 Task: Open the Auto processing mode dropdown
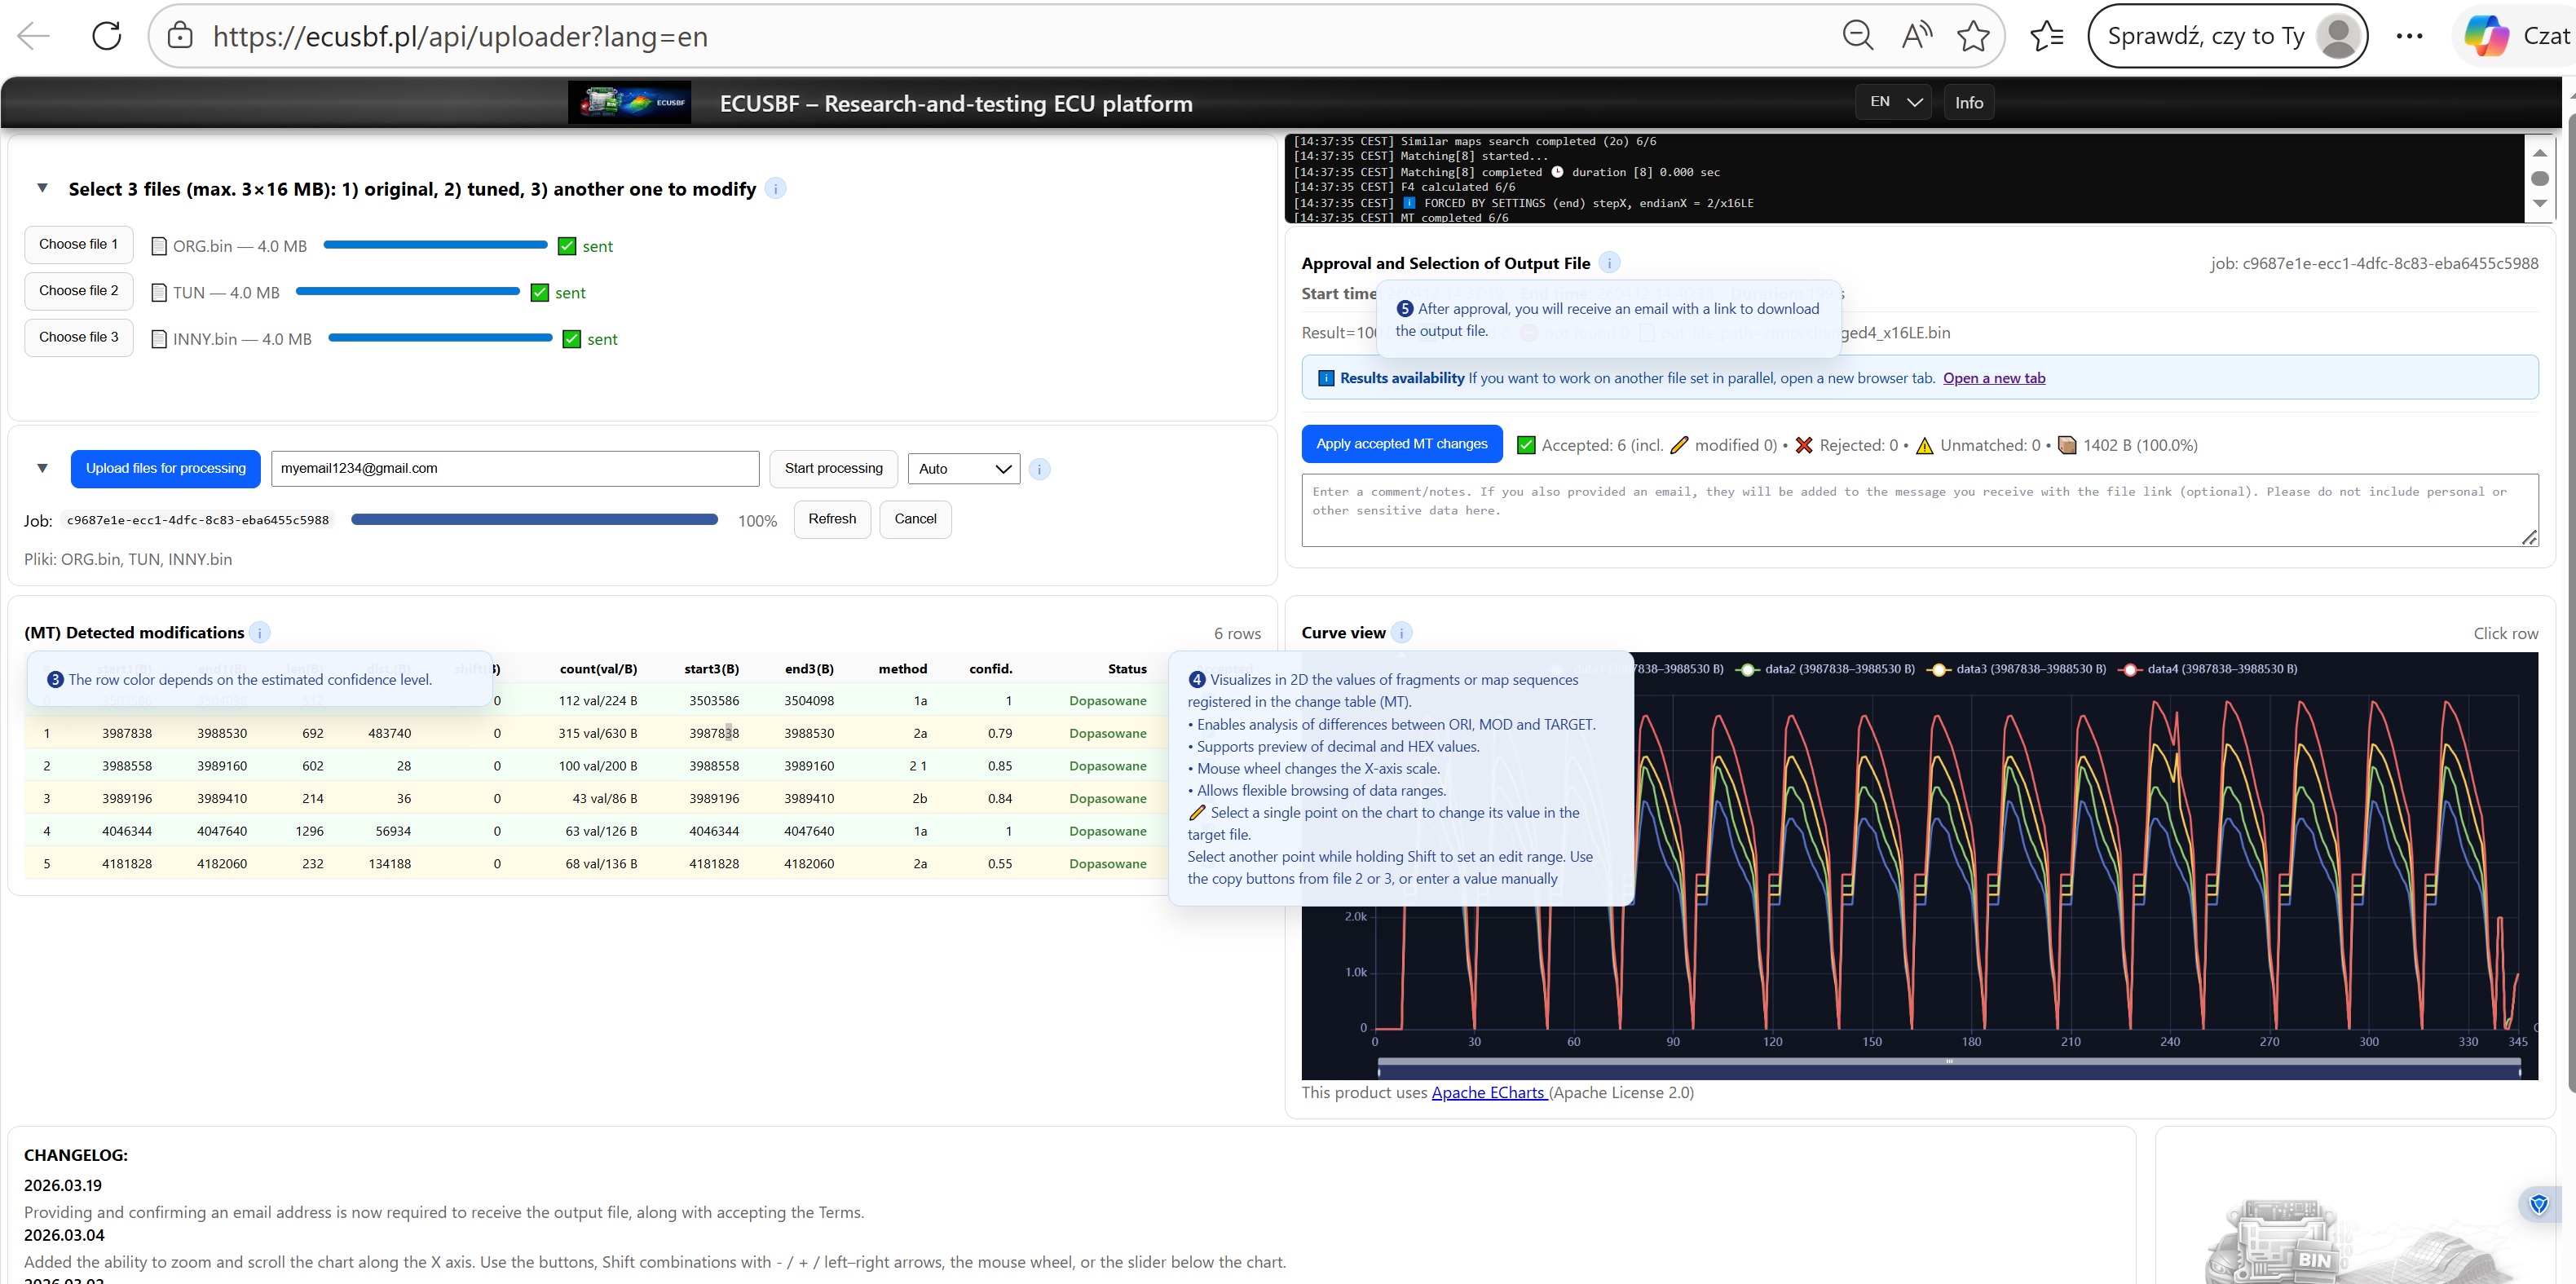(x=961, y=468)
